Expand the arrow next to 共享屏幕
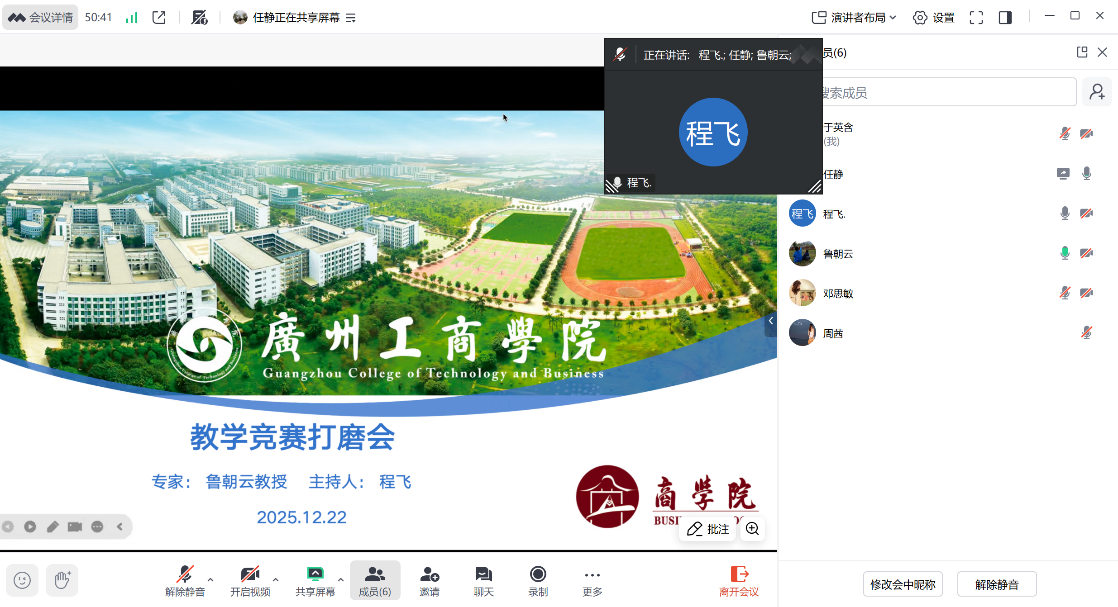This screenshot has width=1118, height=607. point(341,579)
